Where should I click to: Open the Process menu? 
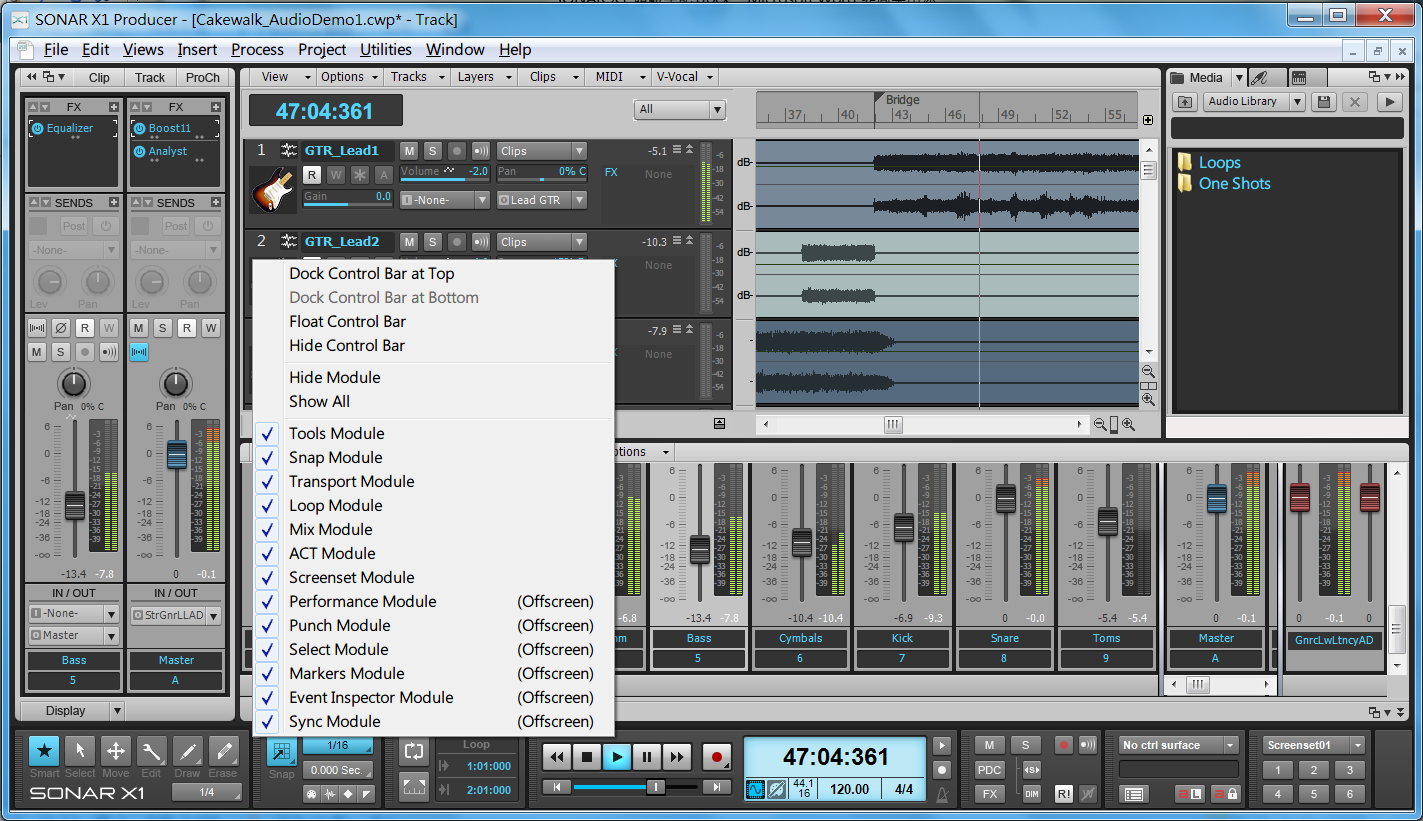click(x=257, y=50)
